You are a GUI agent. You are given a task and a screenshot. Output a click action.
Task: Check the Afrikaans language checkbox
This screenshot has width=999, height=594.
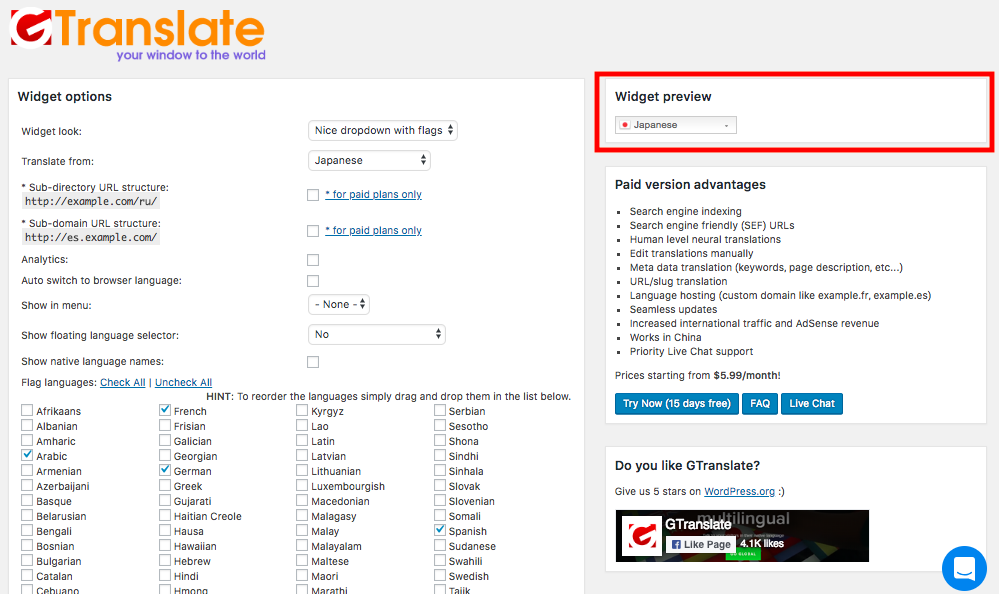coord(27,410)
